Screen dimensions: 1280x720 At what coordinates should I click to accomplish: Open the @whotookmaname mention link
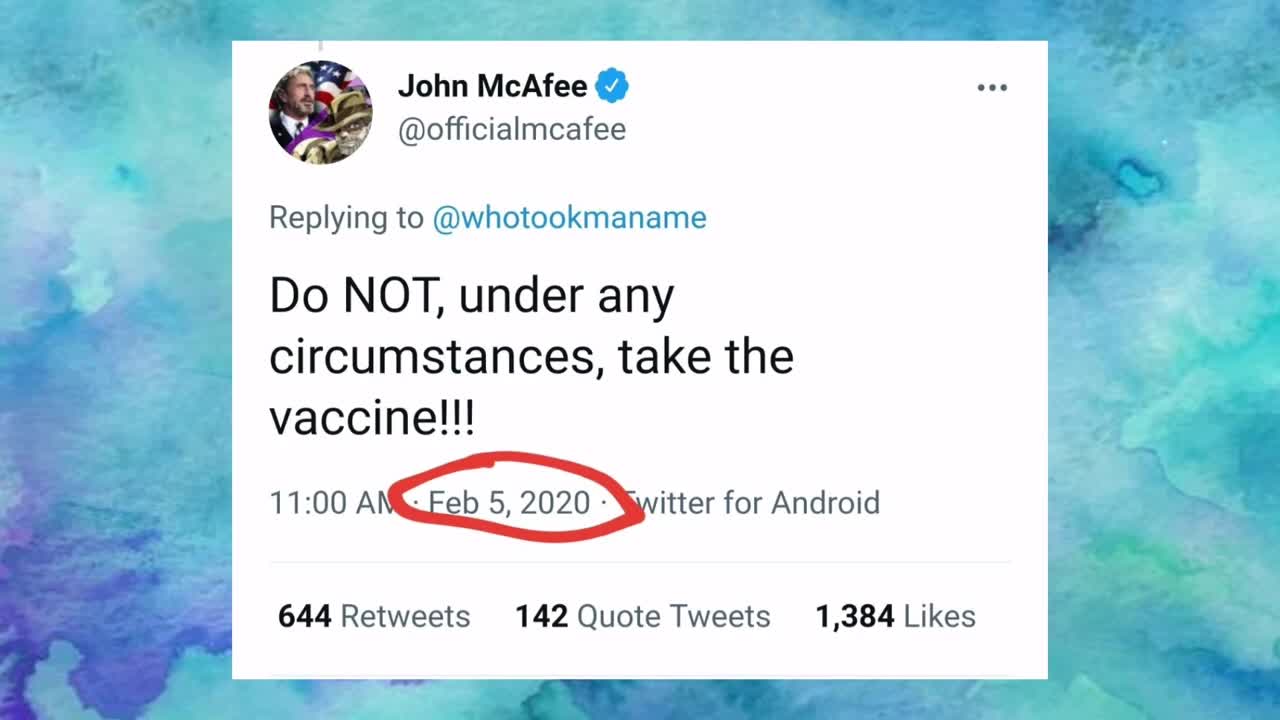pyautogui.click(x=569, y=218)
